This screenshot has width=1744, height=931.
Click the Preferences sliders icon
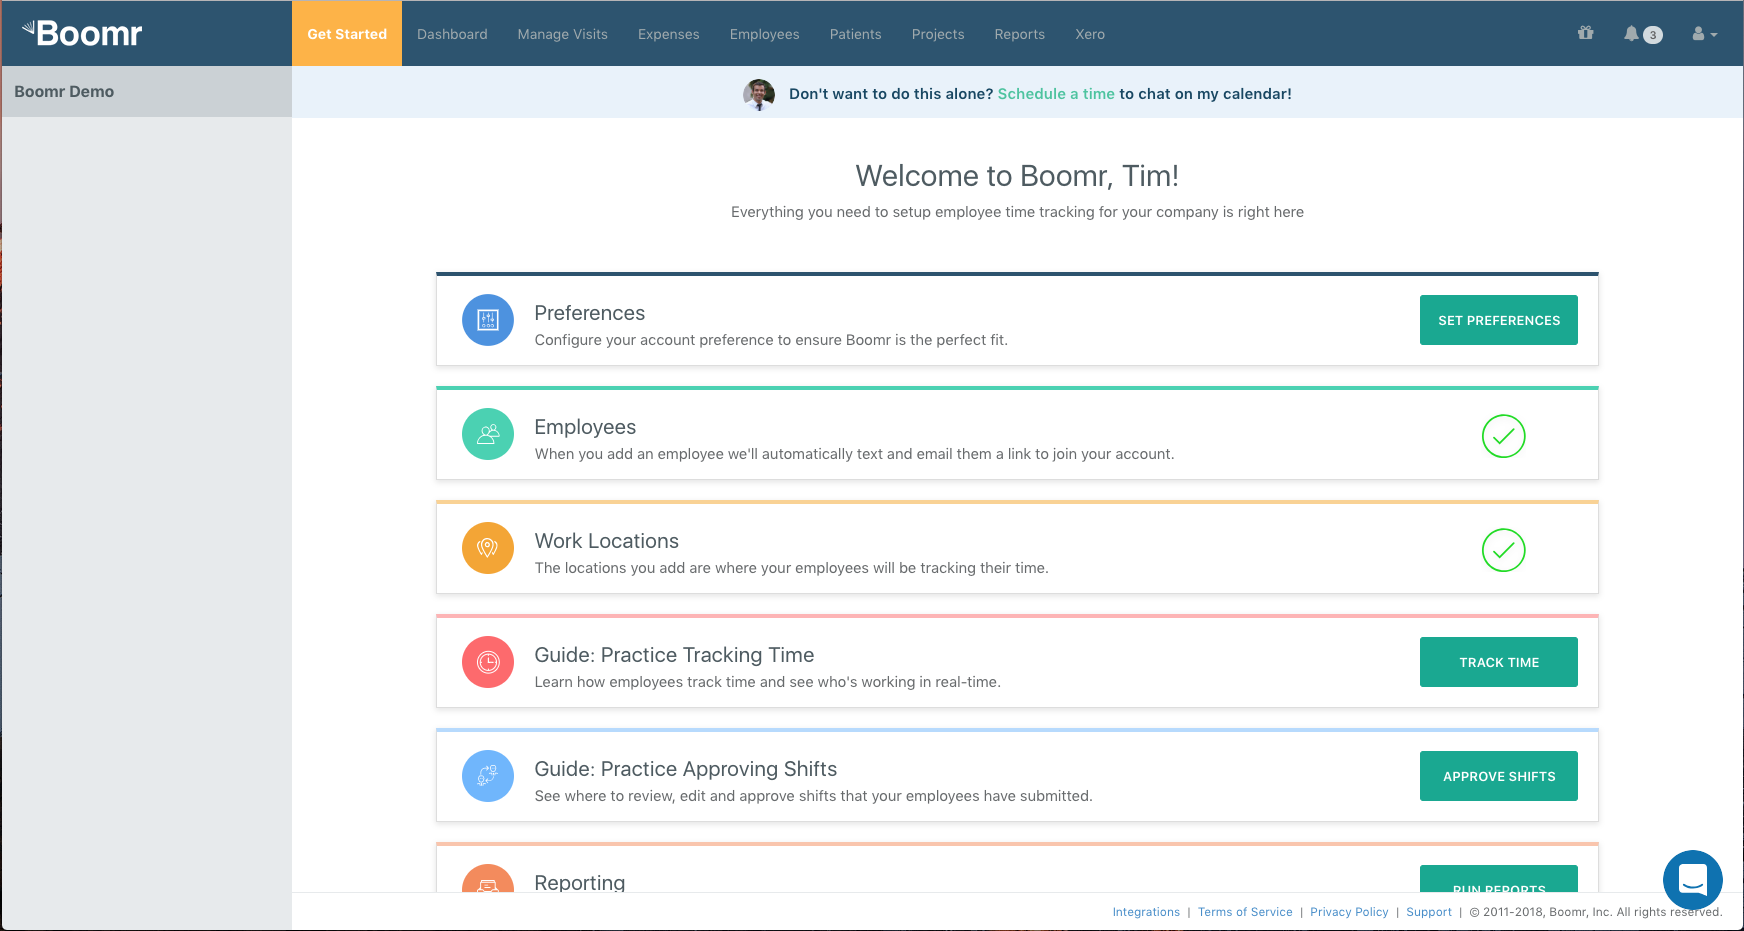pyautogui.click(x=488, y=320)
